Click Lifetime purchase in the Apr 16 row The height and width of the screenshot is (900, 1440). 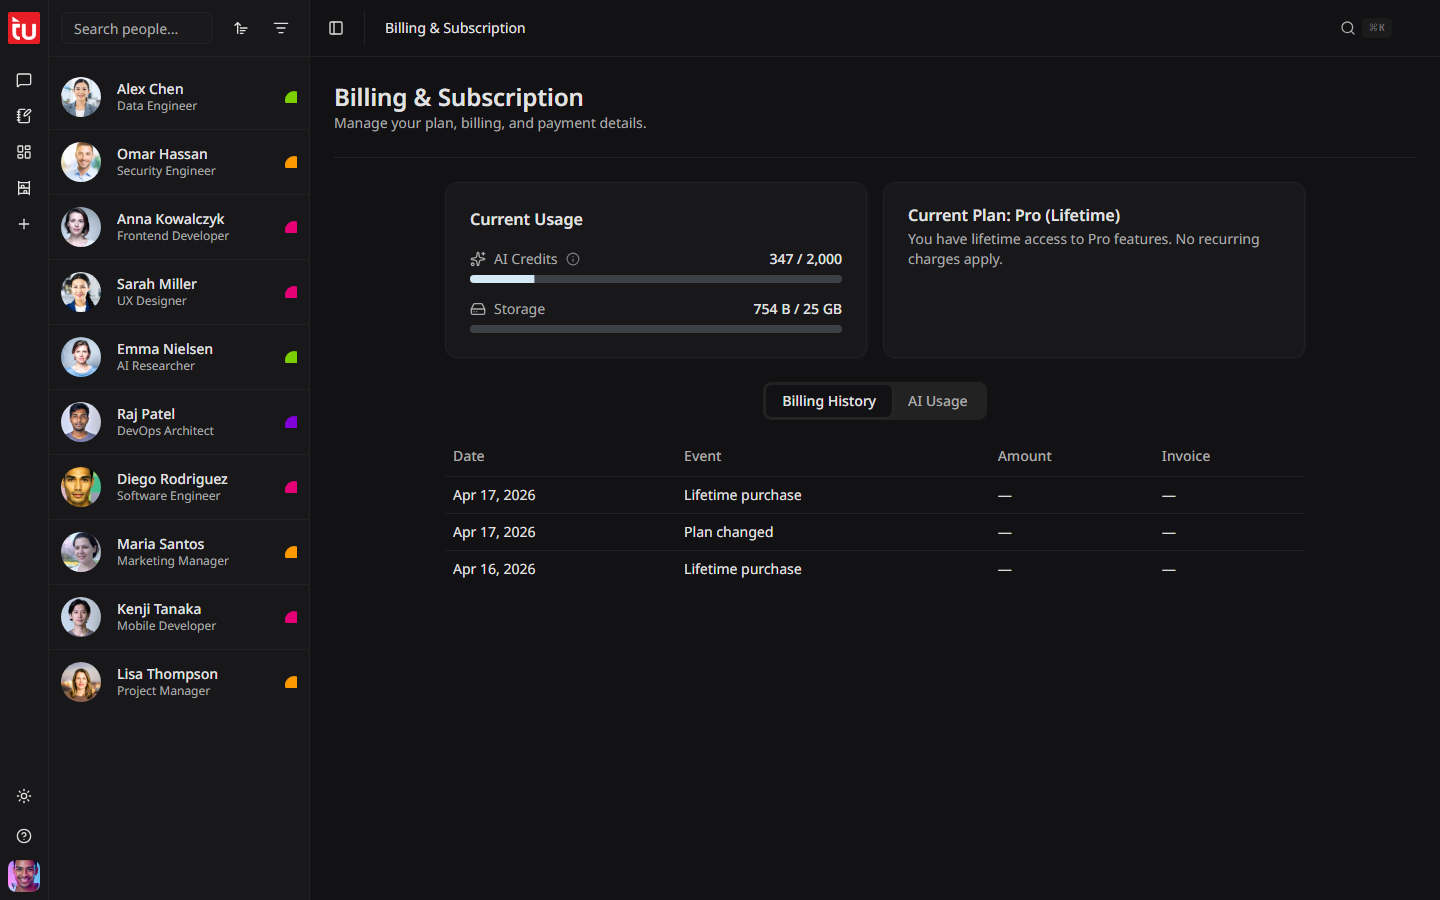click(742, 569)
